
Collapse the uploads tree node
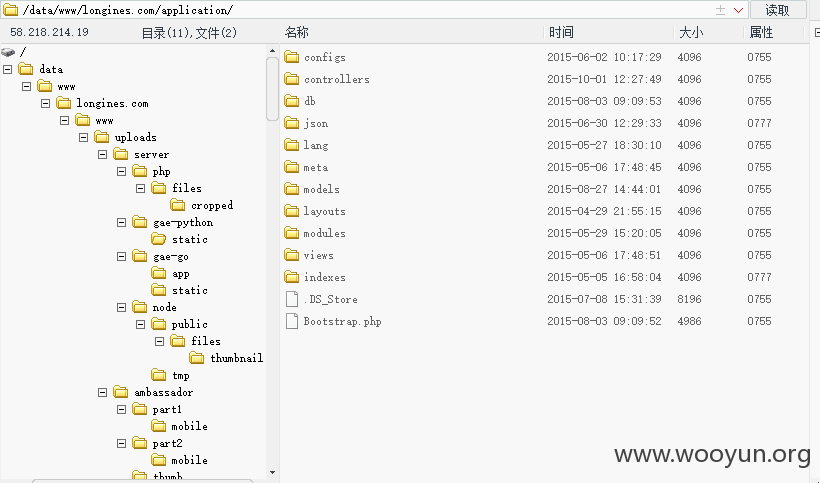coord(84,137)
